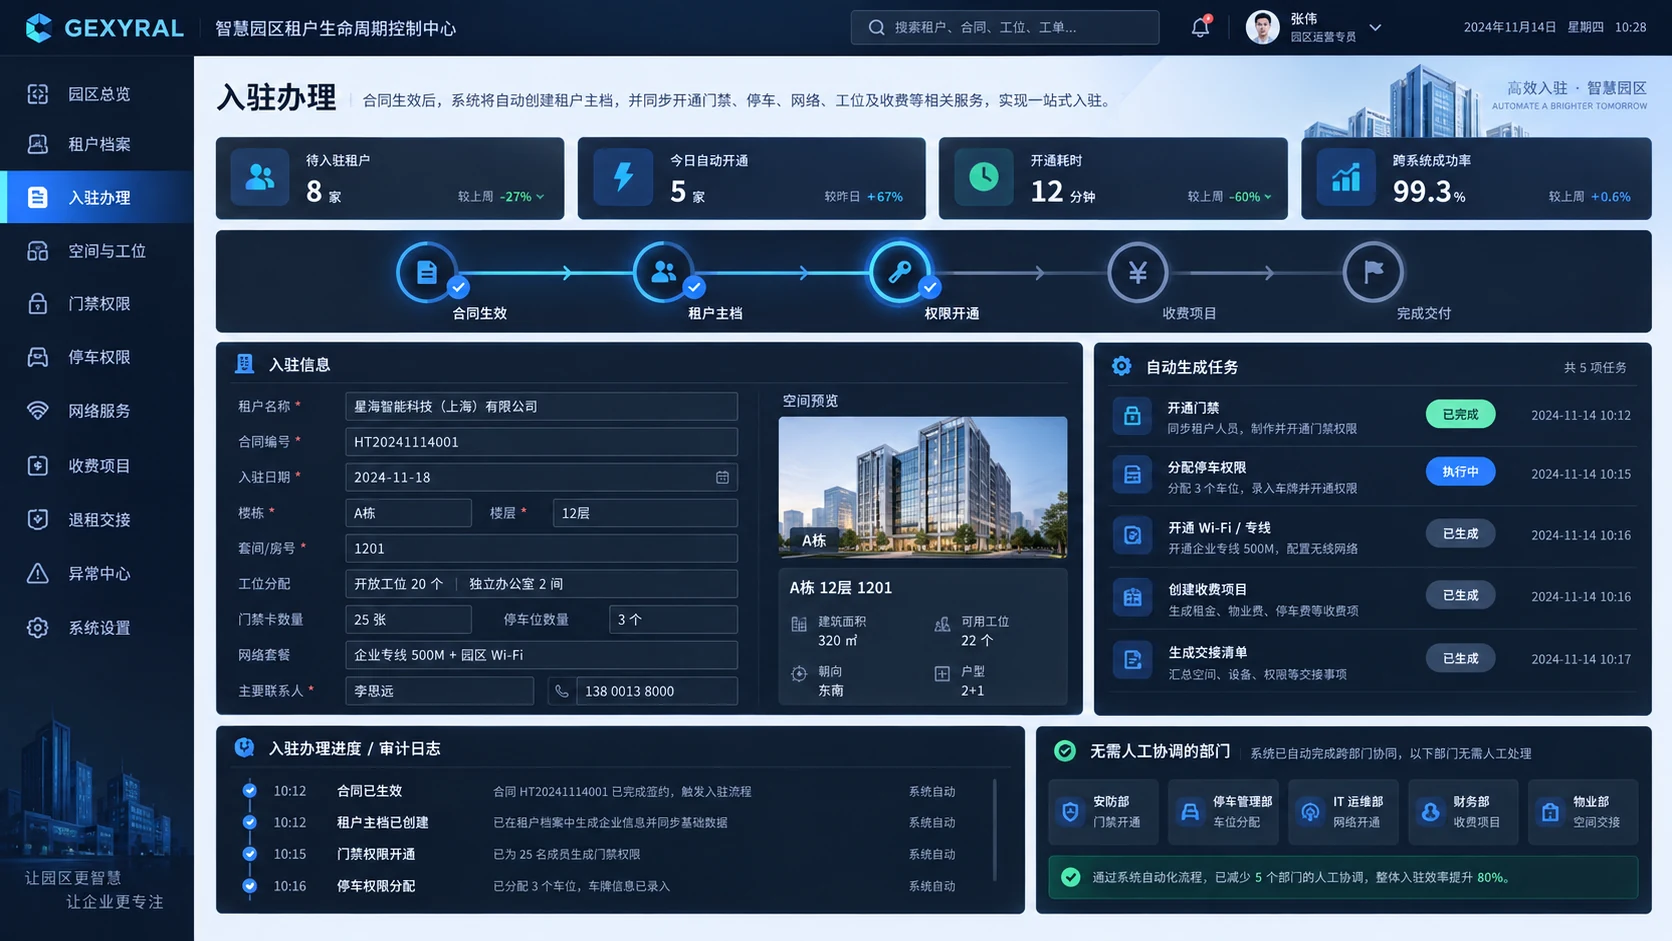The width and height of the screenshot is (1672, 941).
Task: Click the 执行中 status for 分配停车权限
Action: pyautogui.click(x=1460, y=471)
